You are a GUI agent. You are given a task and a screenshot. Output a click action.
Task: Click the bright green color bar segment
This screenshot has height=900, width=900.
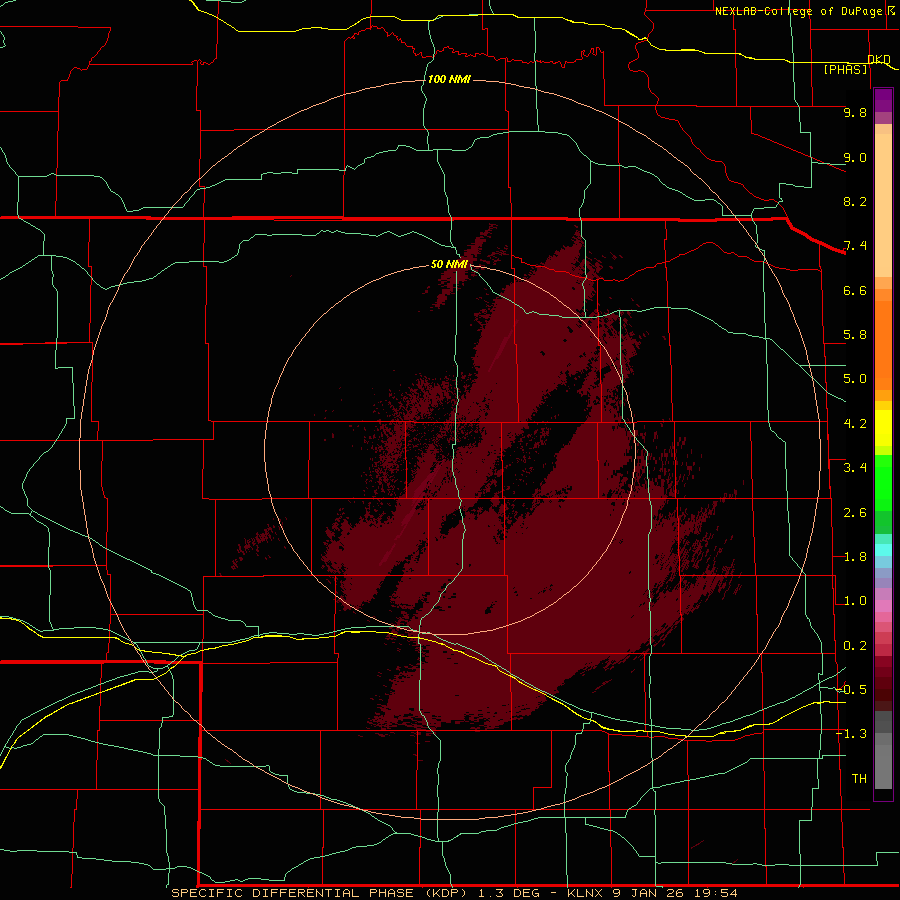(x=883, y=483)
